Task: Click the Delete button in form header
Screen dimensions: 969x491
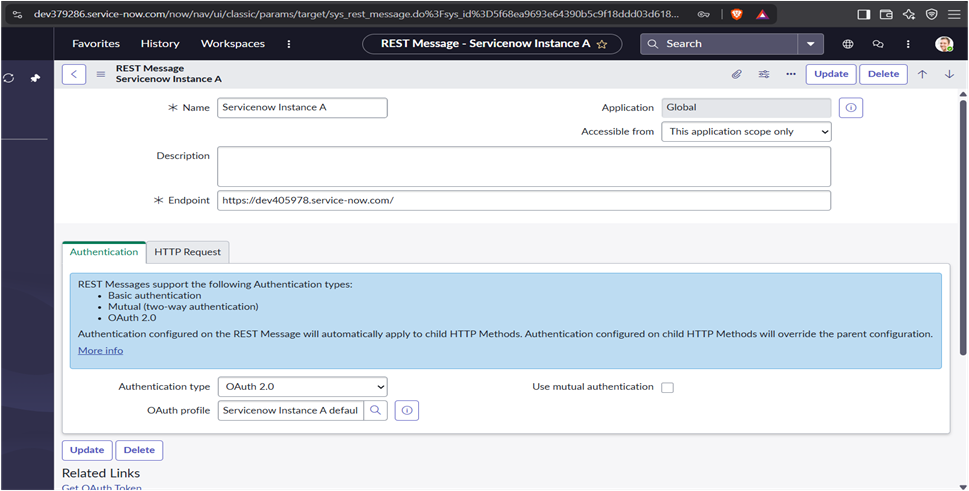Action: 883,74
